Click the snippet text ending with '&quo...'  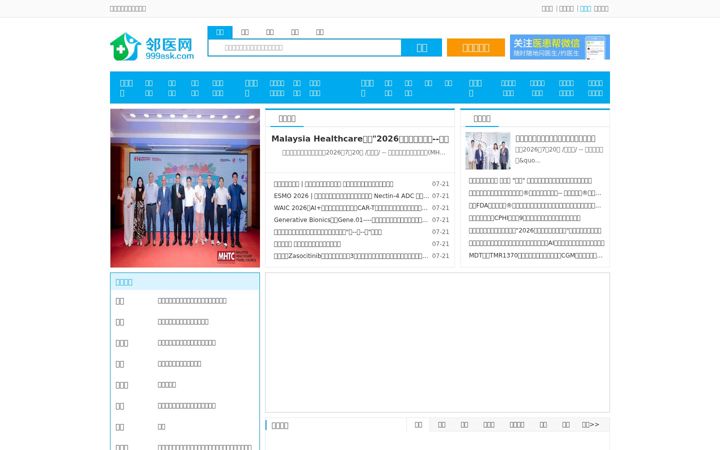click(559, 155)
